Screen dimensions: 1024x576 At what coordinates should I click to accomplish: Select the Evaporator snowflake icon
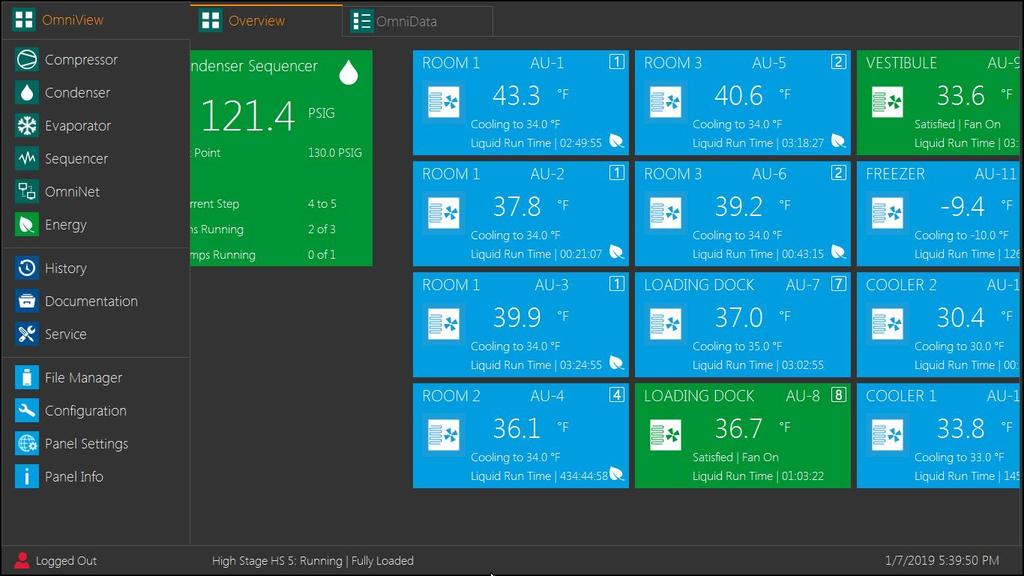[27, 126]
